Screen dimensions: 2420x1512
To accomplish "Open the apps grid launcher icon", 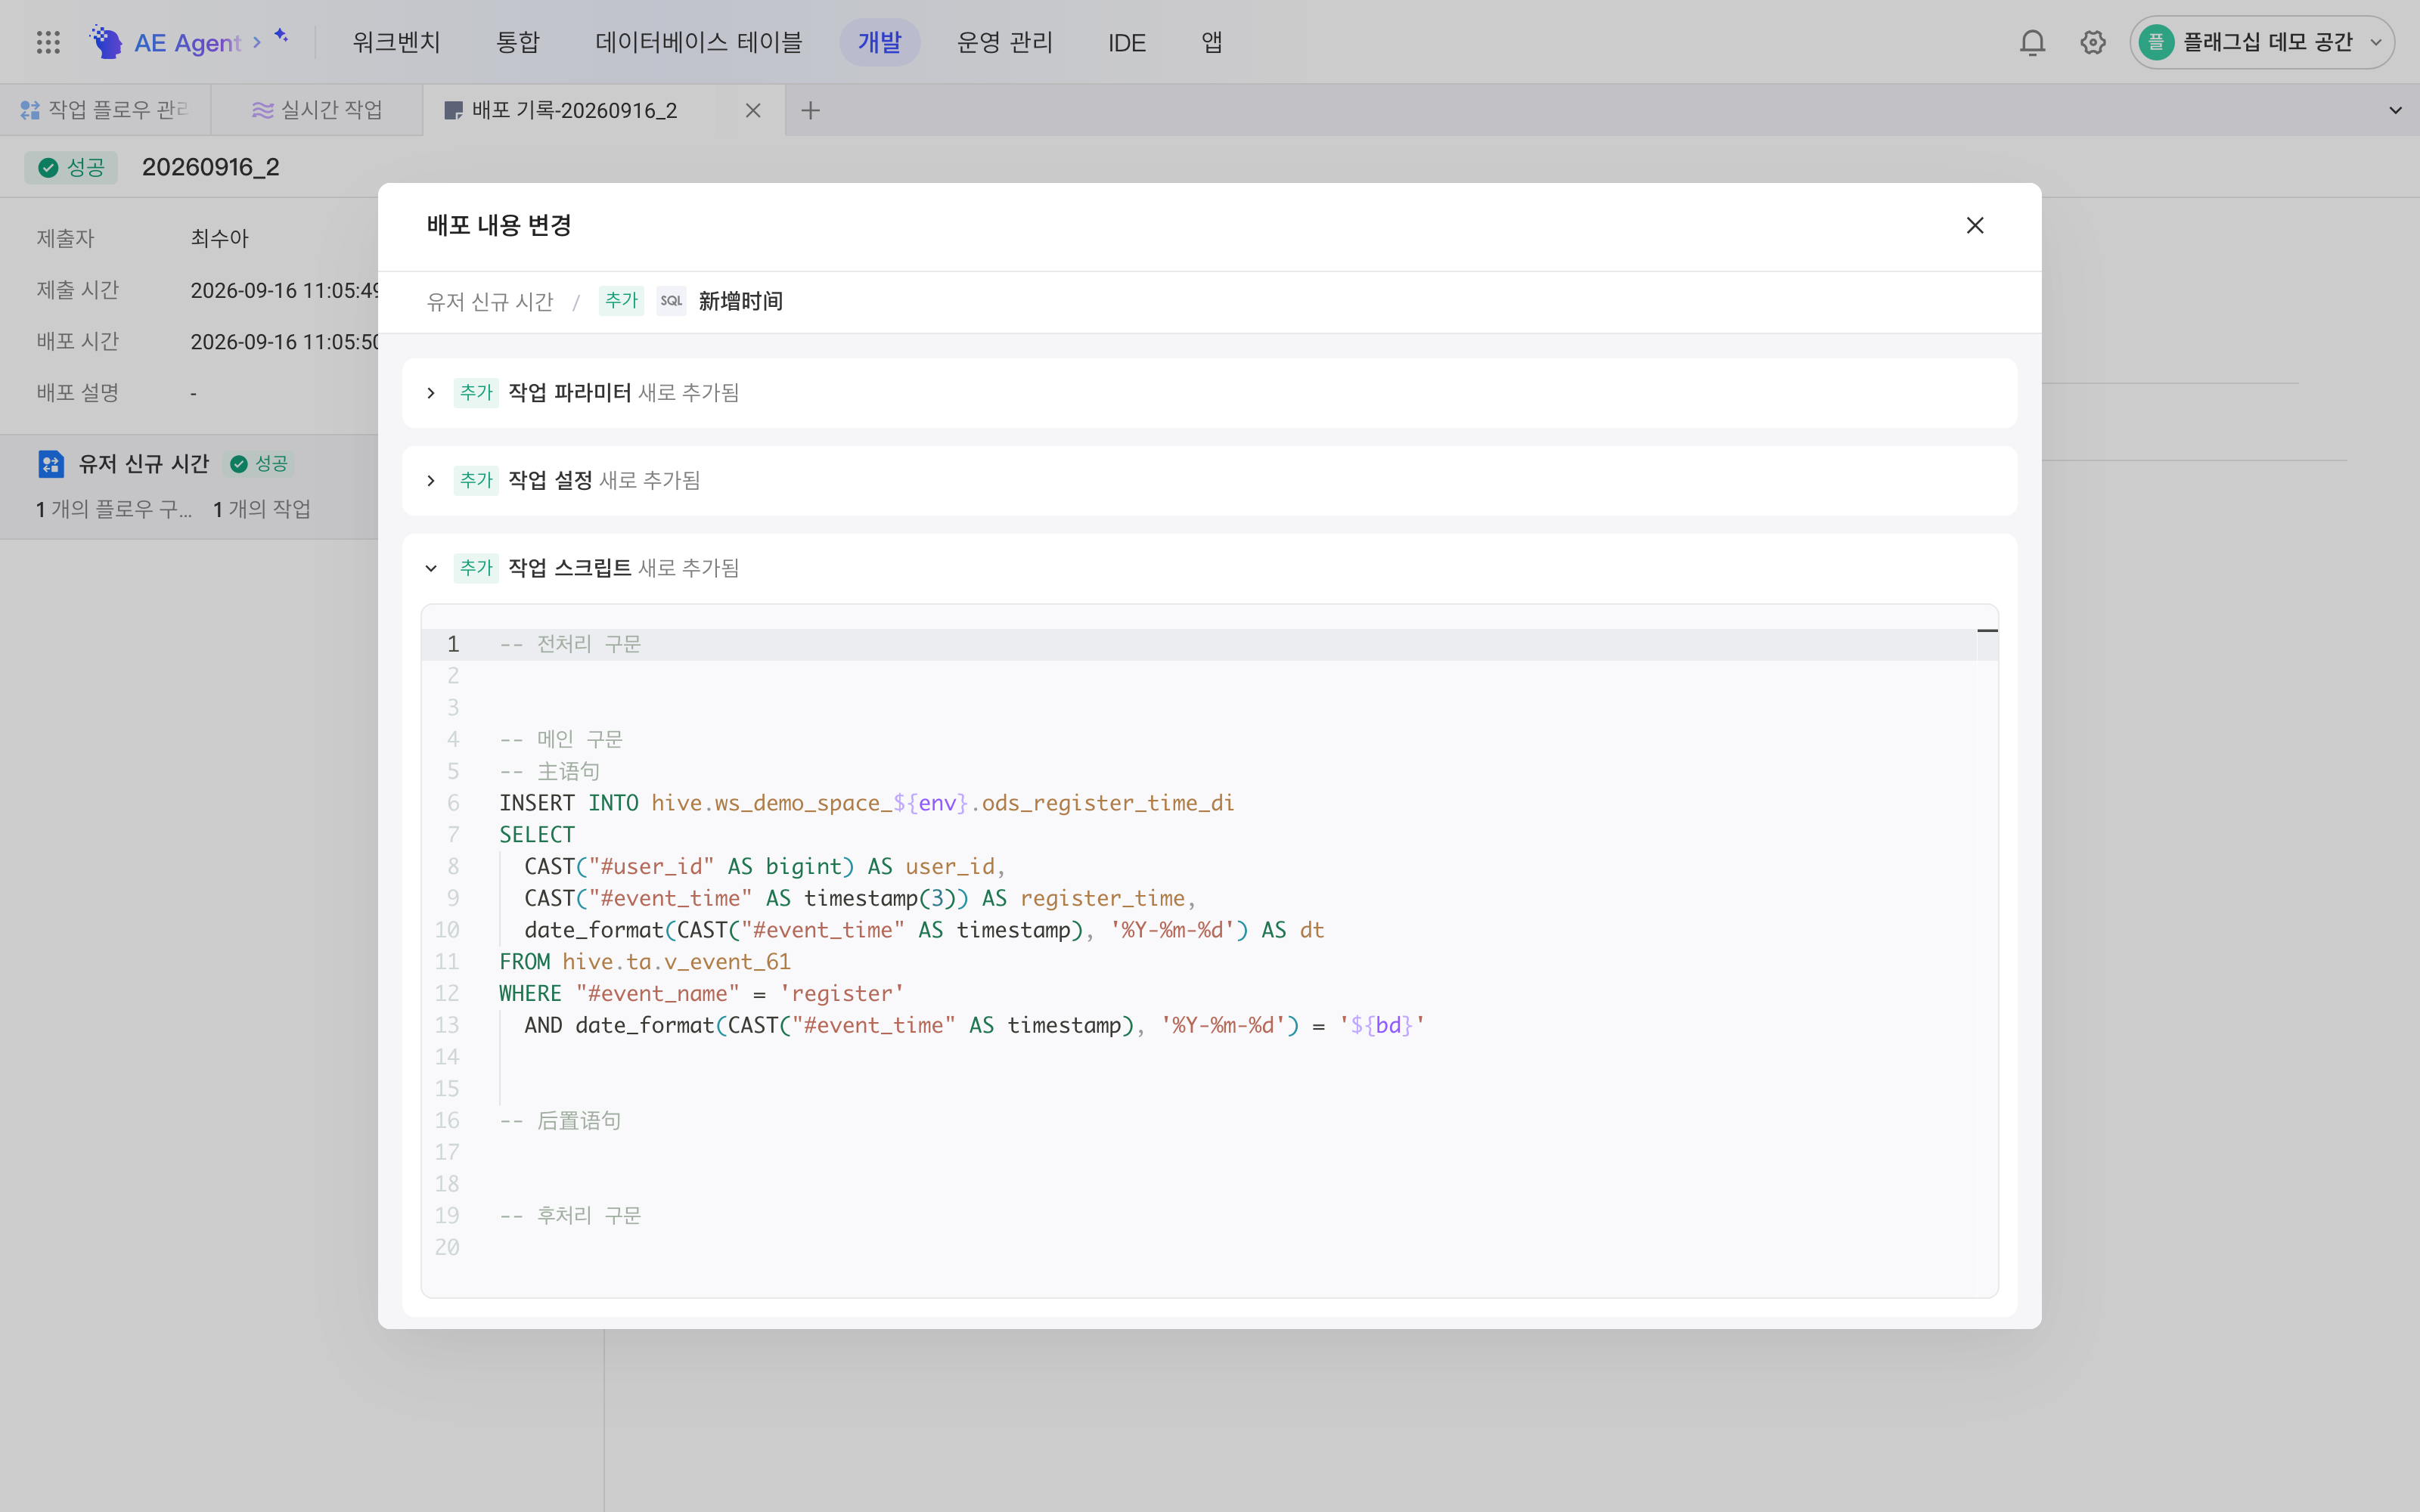I will tap(48, 42).
